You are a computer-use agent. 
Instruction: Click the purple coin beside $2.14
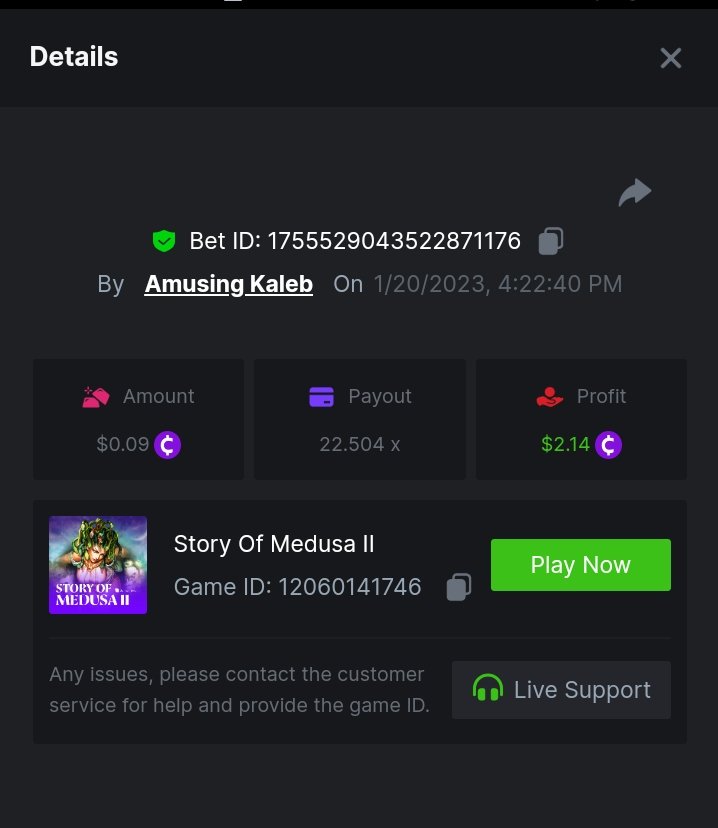pyautogui.click(x=608, y=444)
